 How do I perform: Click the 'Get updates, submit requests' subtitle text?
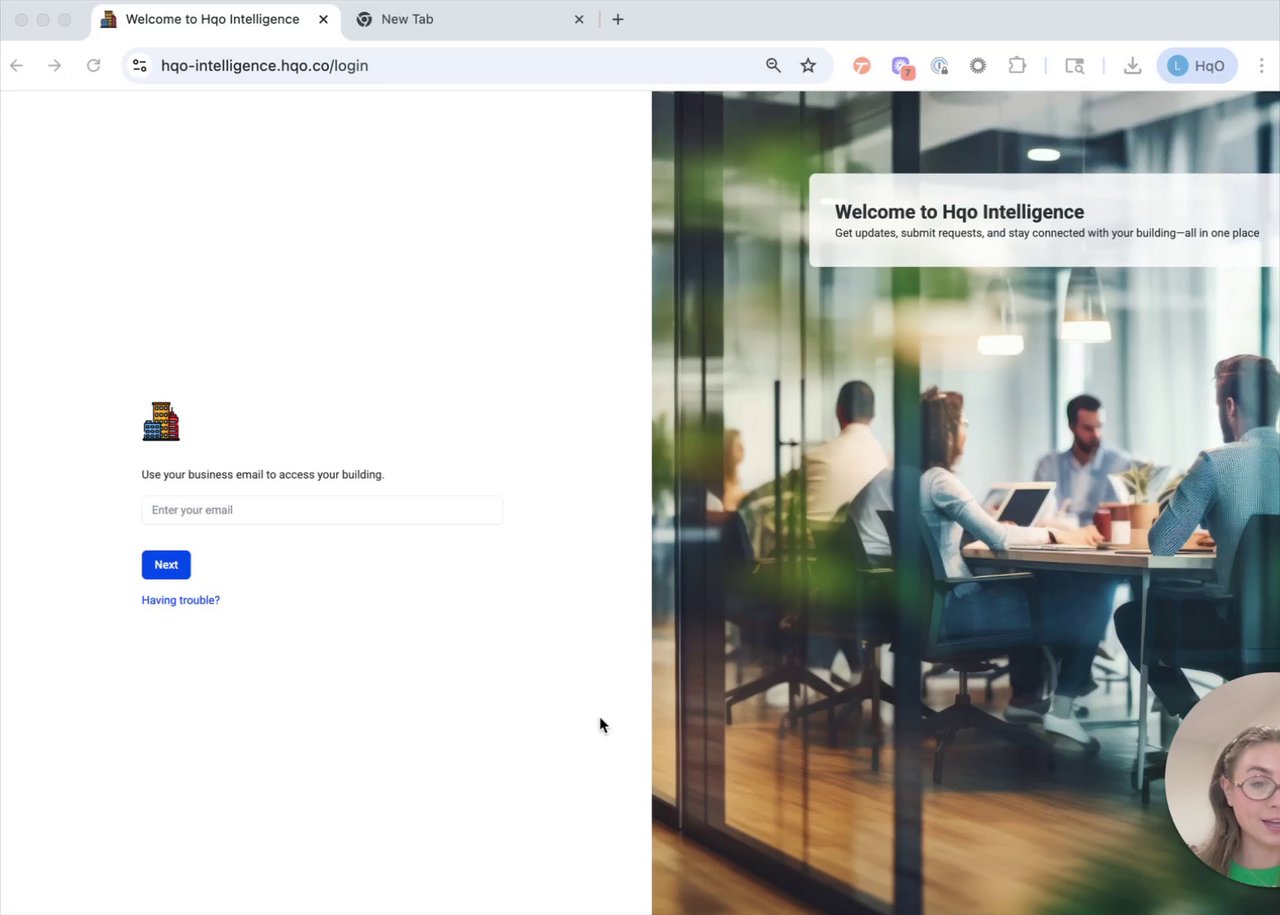[x=1047, y=233]
